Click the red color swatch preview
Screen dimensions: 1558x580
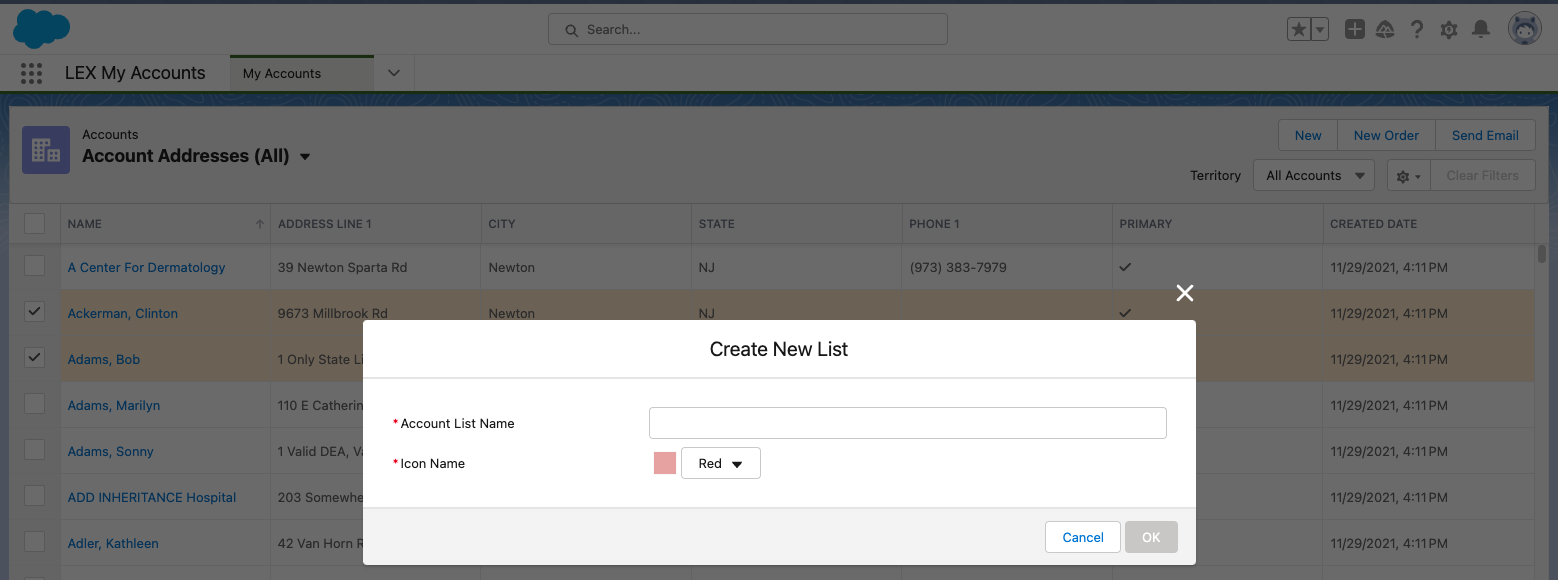665,463
